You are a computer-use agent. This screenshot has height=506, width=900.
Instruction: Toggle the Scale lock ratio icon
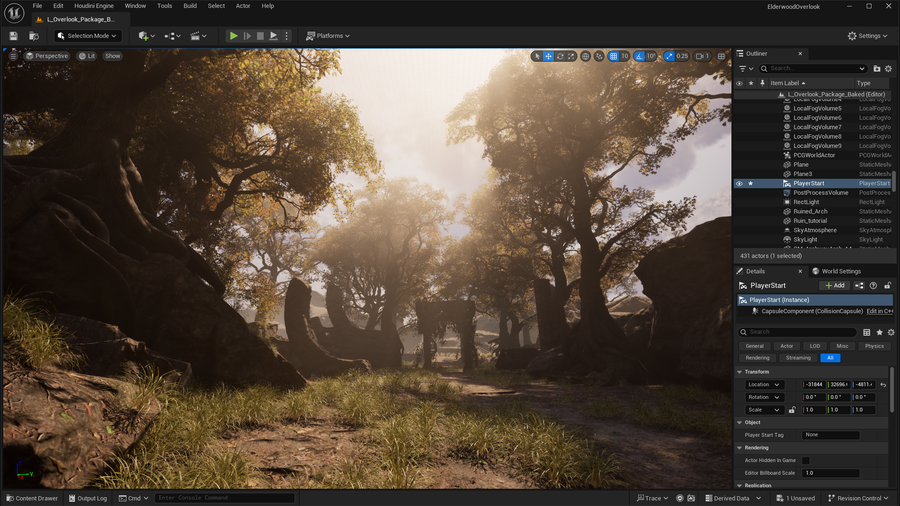pos(792,410)
